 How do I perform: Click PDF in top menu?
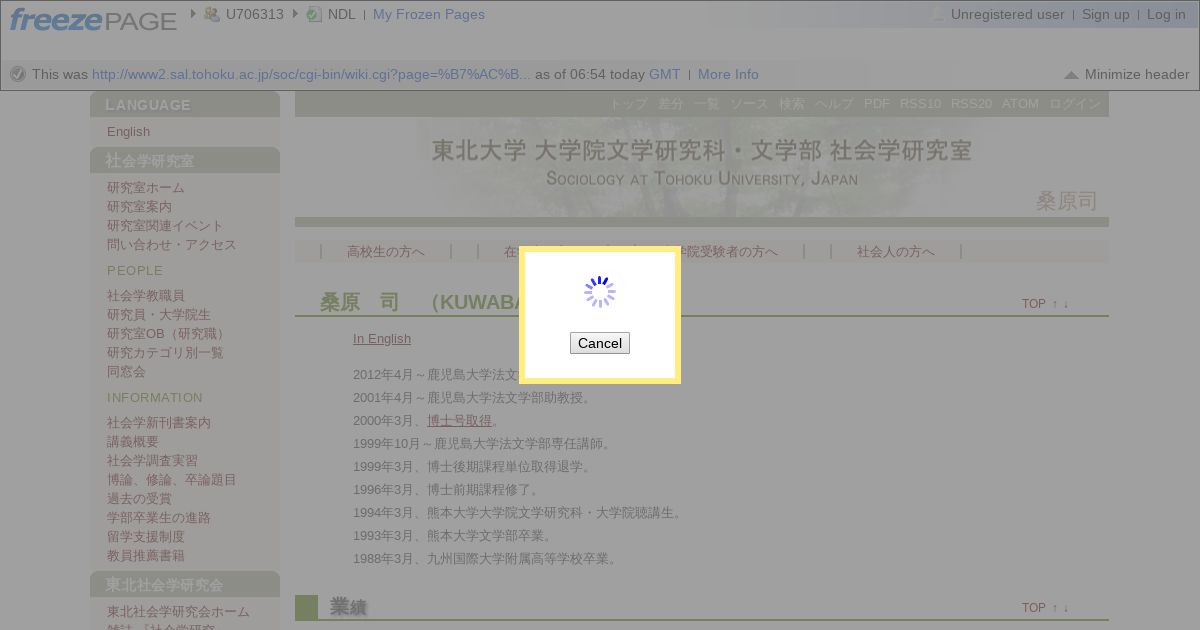pyautogui.click(x=877, y=104)
